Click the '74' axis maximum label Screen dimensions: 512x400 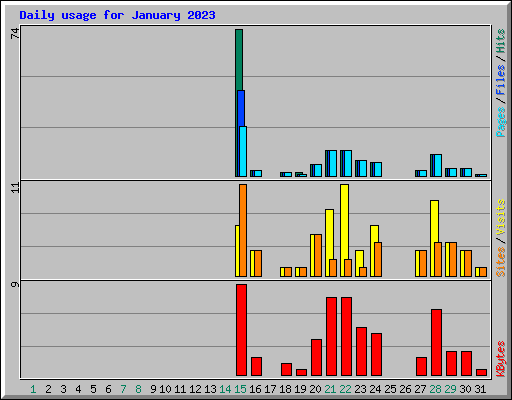click(15, 33)
